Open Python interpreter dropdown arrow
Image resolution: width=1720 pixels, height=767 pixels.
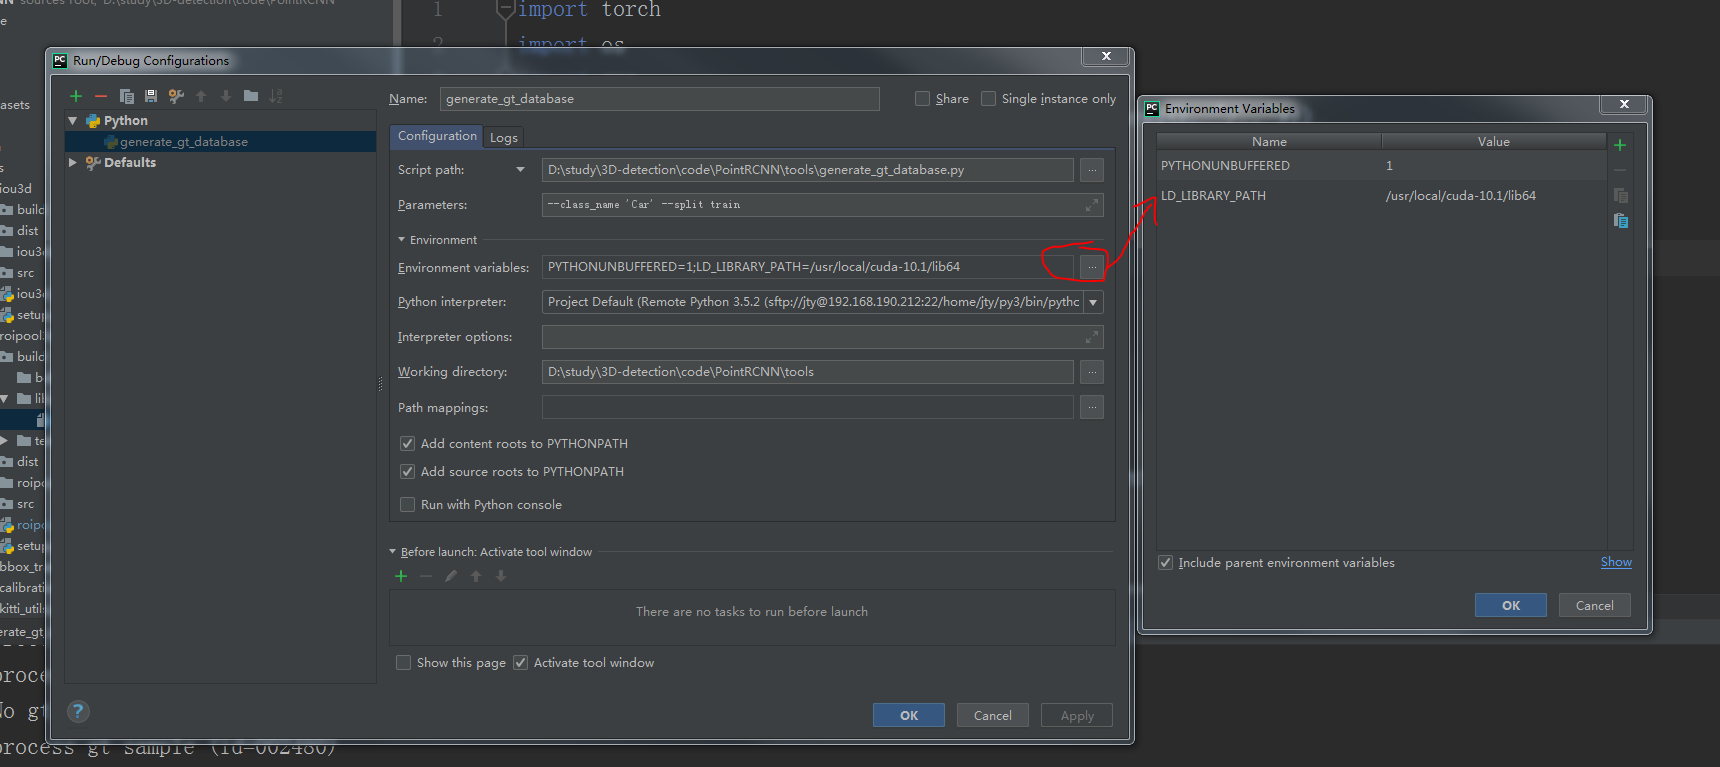point(1093,302)
